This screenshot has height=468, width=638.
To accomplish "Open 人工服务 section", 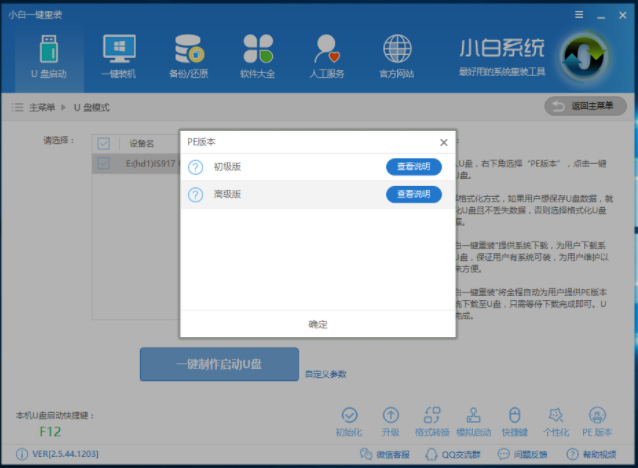I will pos(327,57).
